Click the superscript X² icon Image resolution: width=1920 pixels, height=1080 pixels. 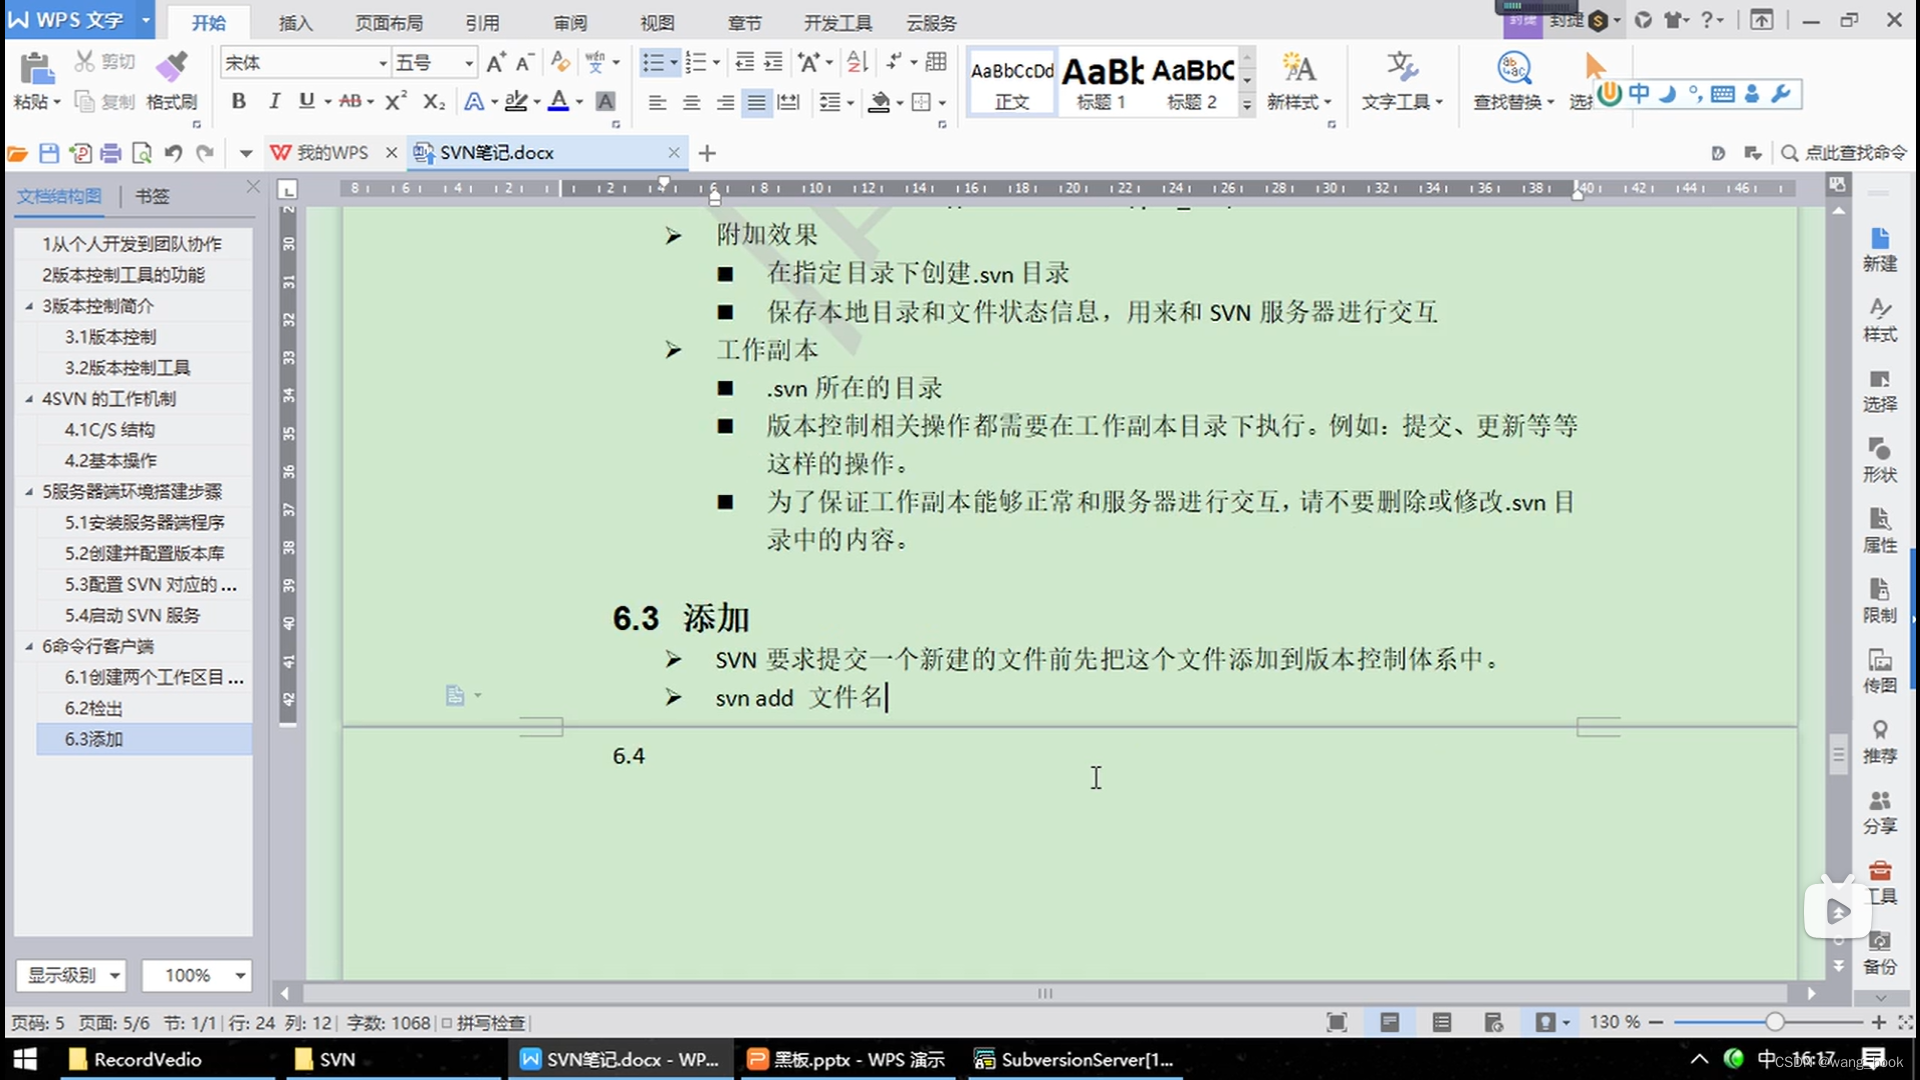click(396, 101)
